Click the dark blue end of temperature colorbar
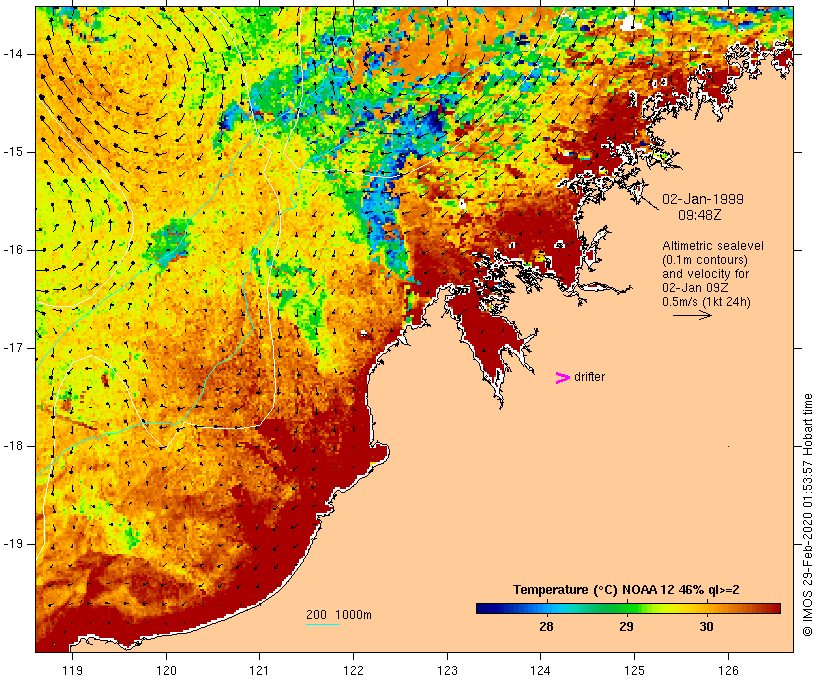This screenshot has width=820, height=680. click(484, 608)
